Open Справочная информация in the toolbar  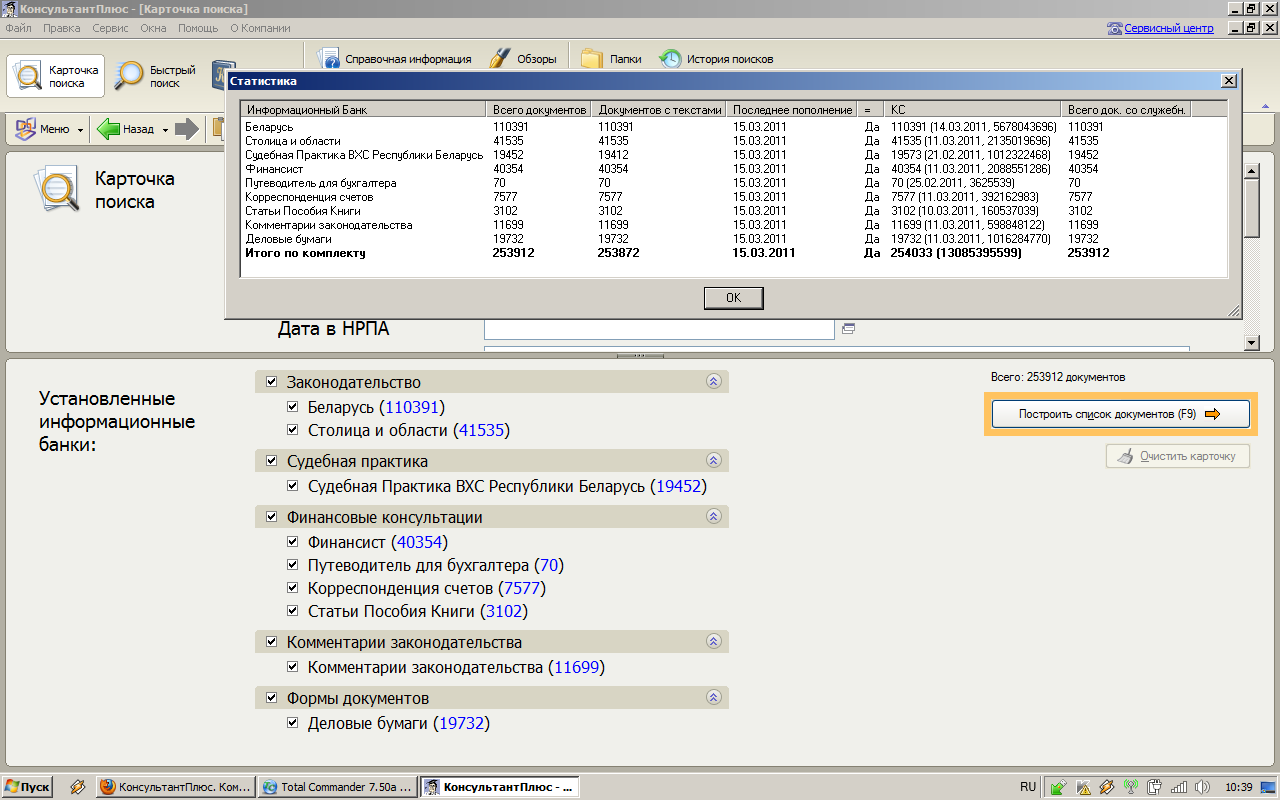394,59
